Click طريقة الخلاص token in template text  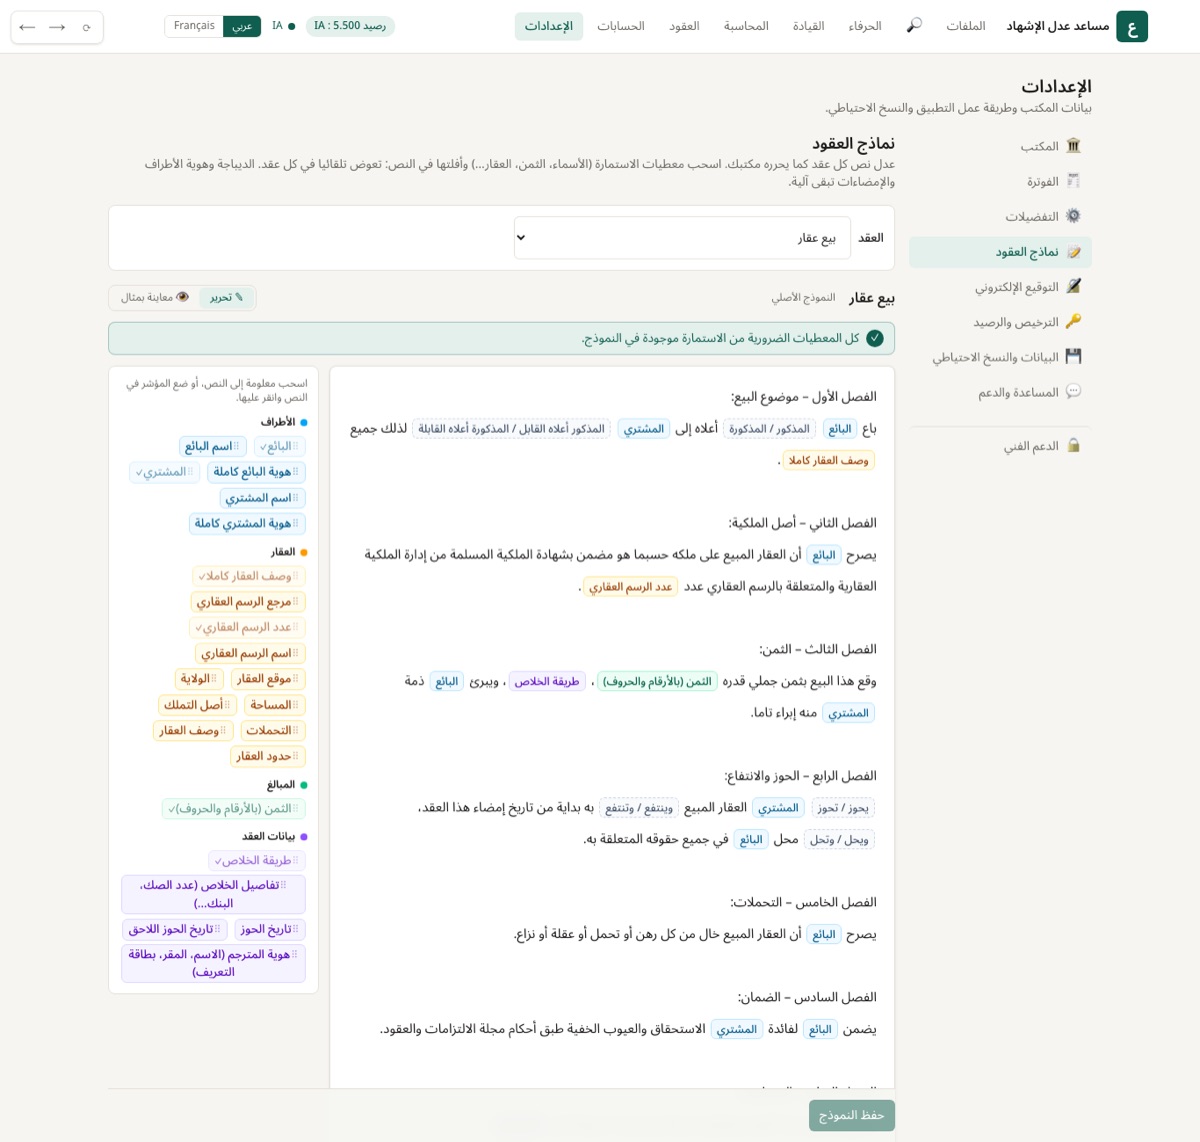click(547, 681)
